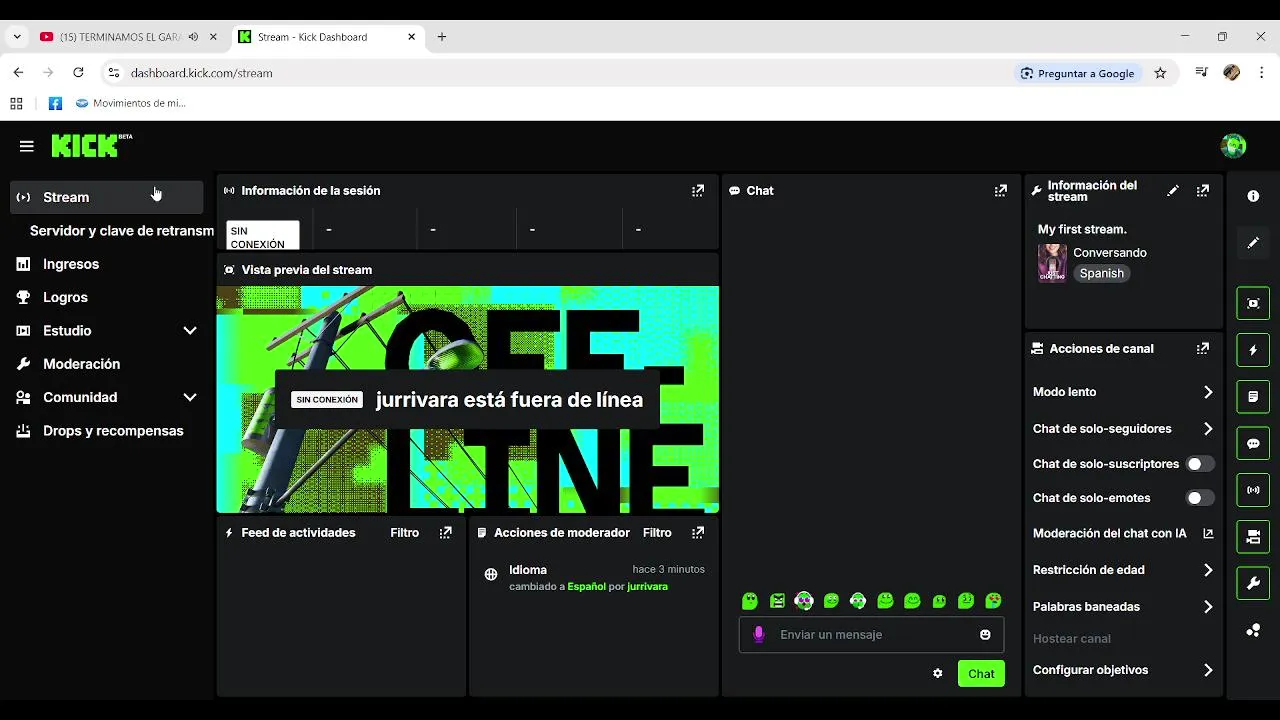1280x720 pixels.
Task: Click the Spanish language tag
Action: coord(1101,273)
